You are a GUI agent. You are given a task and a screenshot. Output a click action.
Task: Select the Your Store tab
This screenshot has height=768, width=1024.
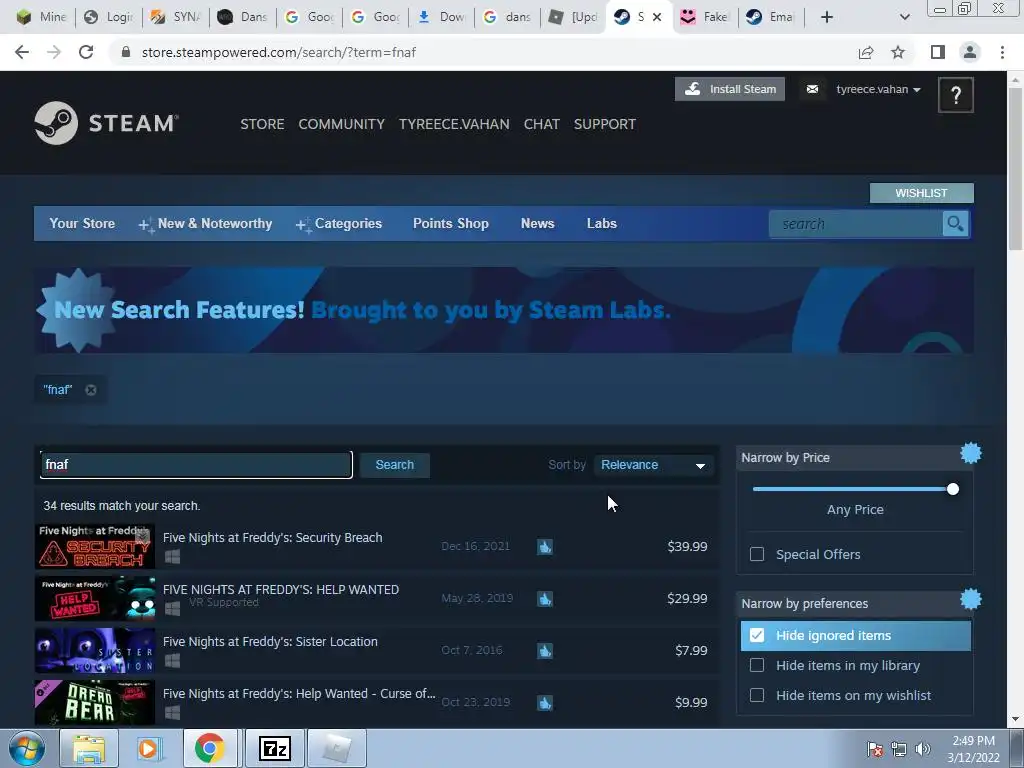pos(82,223)
